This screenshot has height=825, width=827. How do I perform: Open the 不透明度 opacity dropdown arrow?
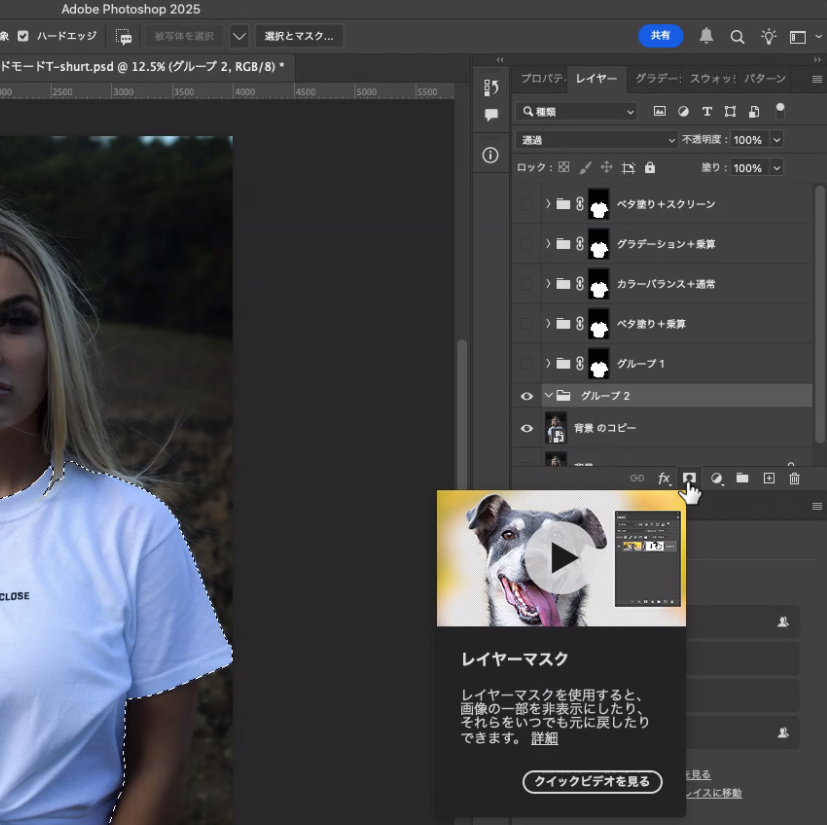tap(776, 140)
